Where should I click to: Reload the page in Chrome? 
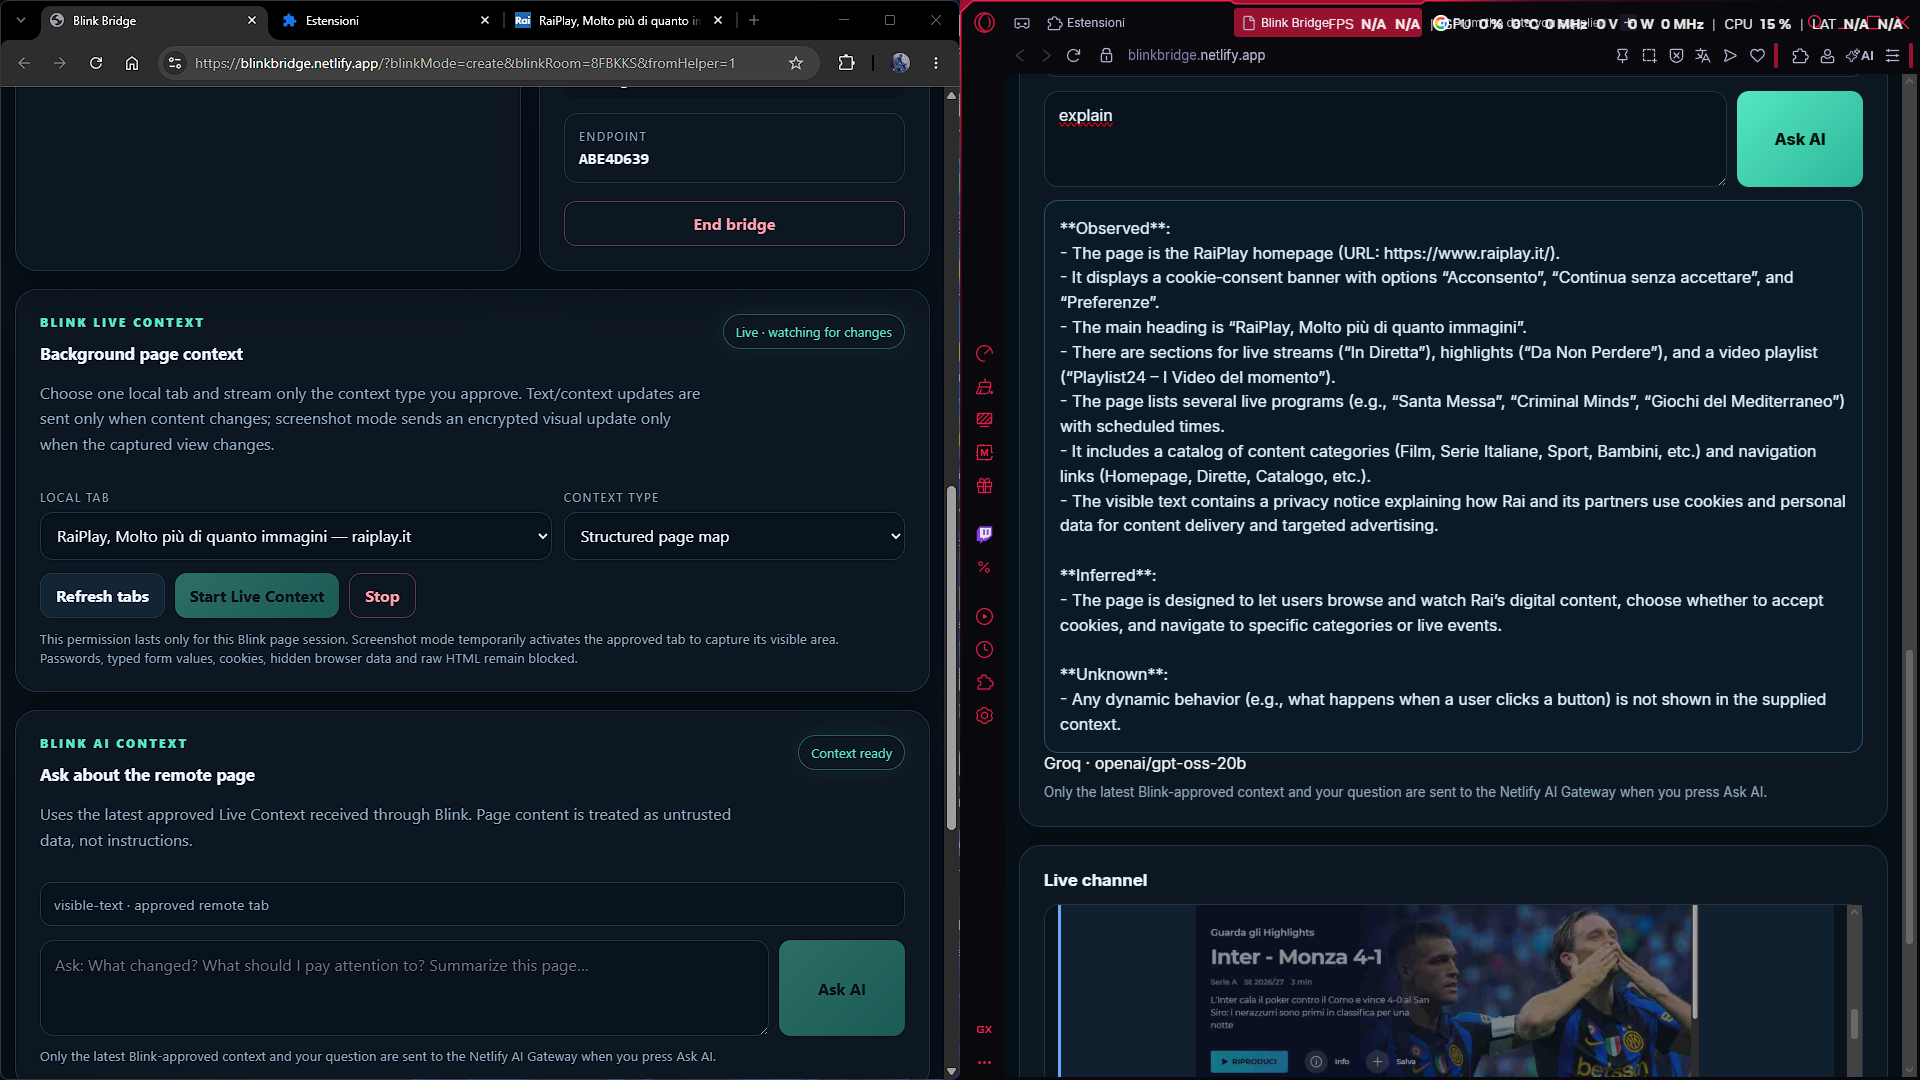click(x=96, y=63)
